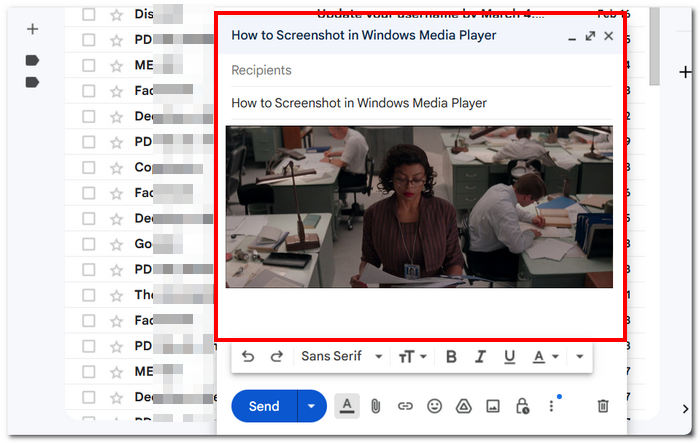Attach files with the paperclip icon

376,406
